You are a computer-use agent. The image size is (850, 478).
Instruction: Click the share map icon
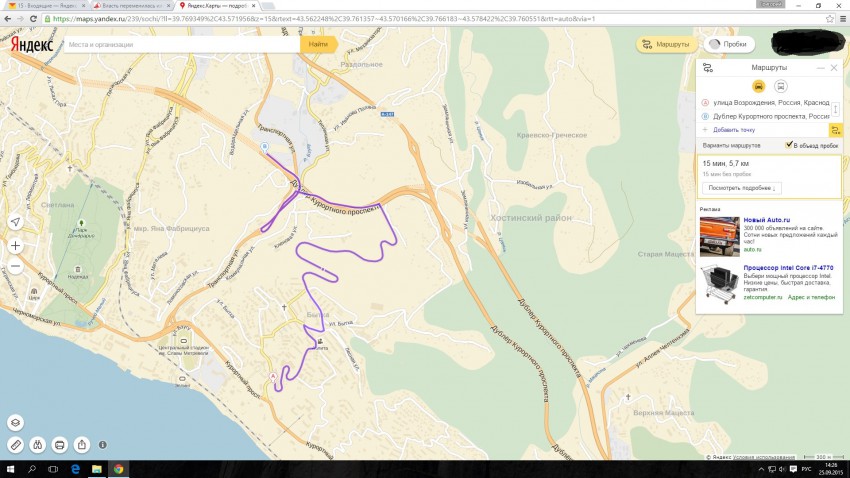81,444
